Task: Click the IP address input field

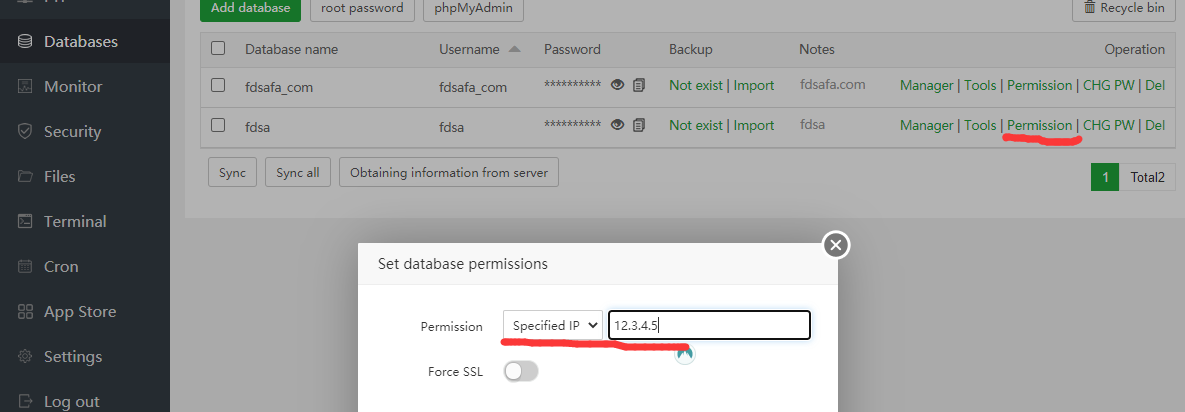Action: [709, 325]
